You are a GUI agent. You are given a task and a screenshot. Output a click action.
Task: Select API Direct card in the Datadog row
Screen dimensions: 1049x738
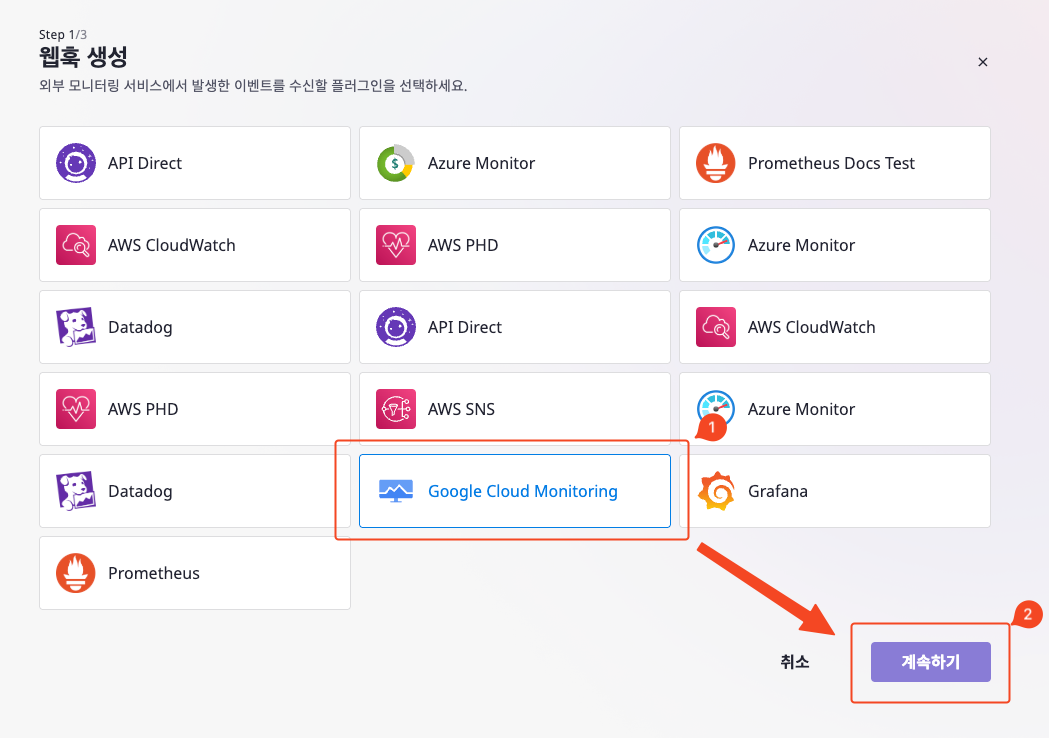point(514,327)
